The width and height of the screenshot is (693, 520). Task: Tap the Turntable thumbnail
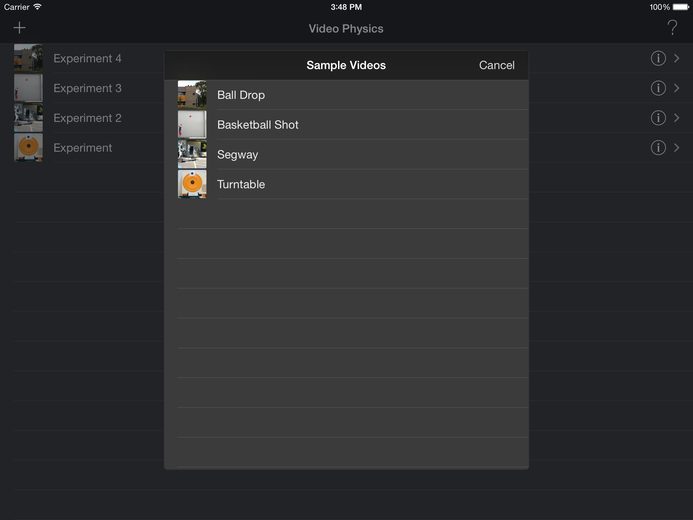click(x=192, y=184)
